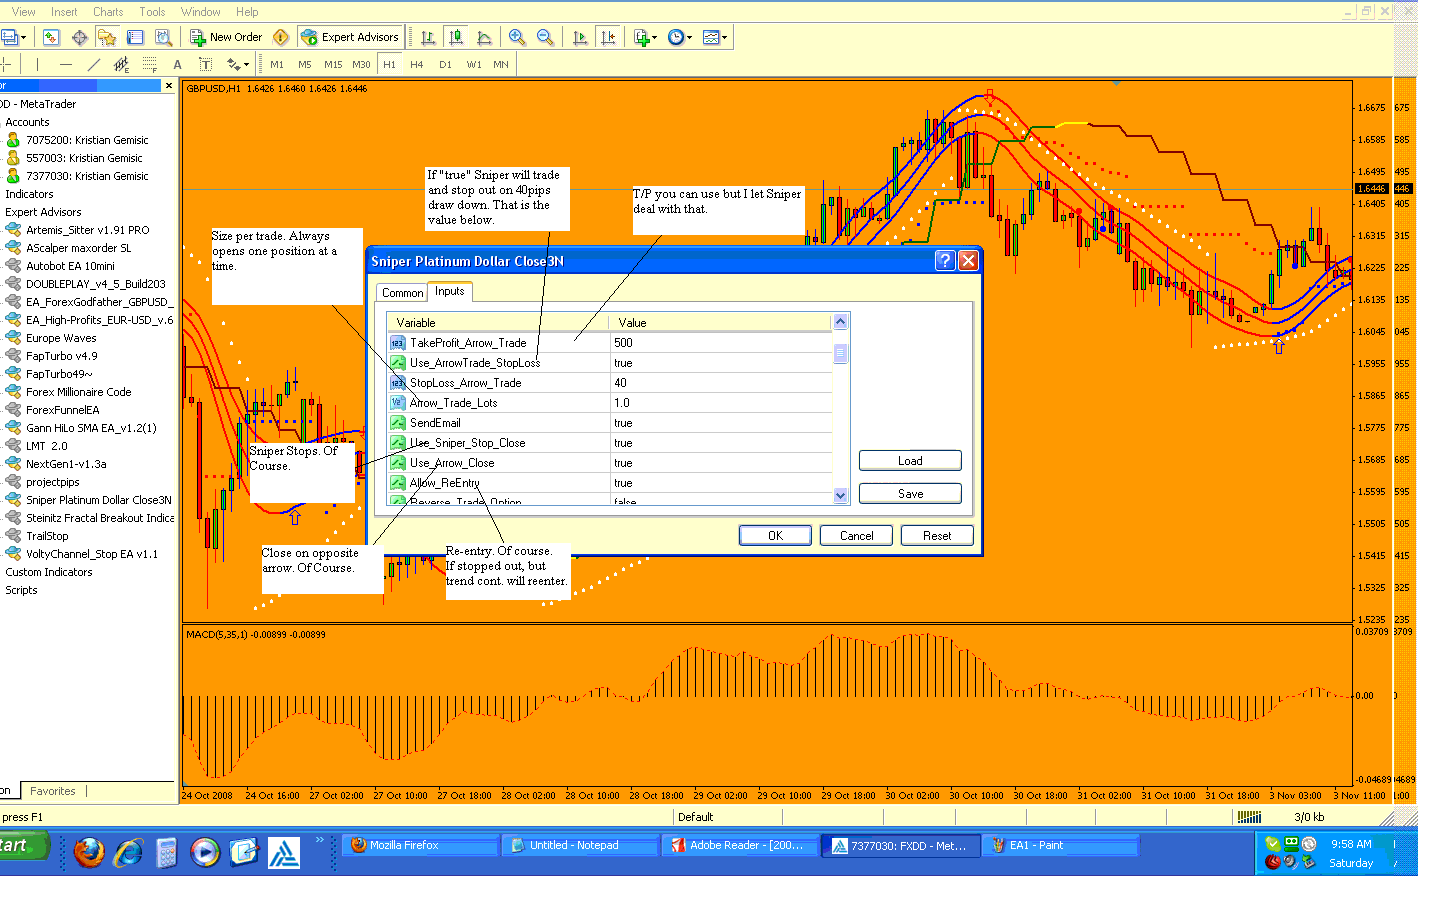Switch timeframe to M15
Viewport: 1440px width, 900px height.
click(x=333, y=64)
